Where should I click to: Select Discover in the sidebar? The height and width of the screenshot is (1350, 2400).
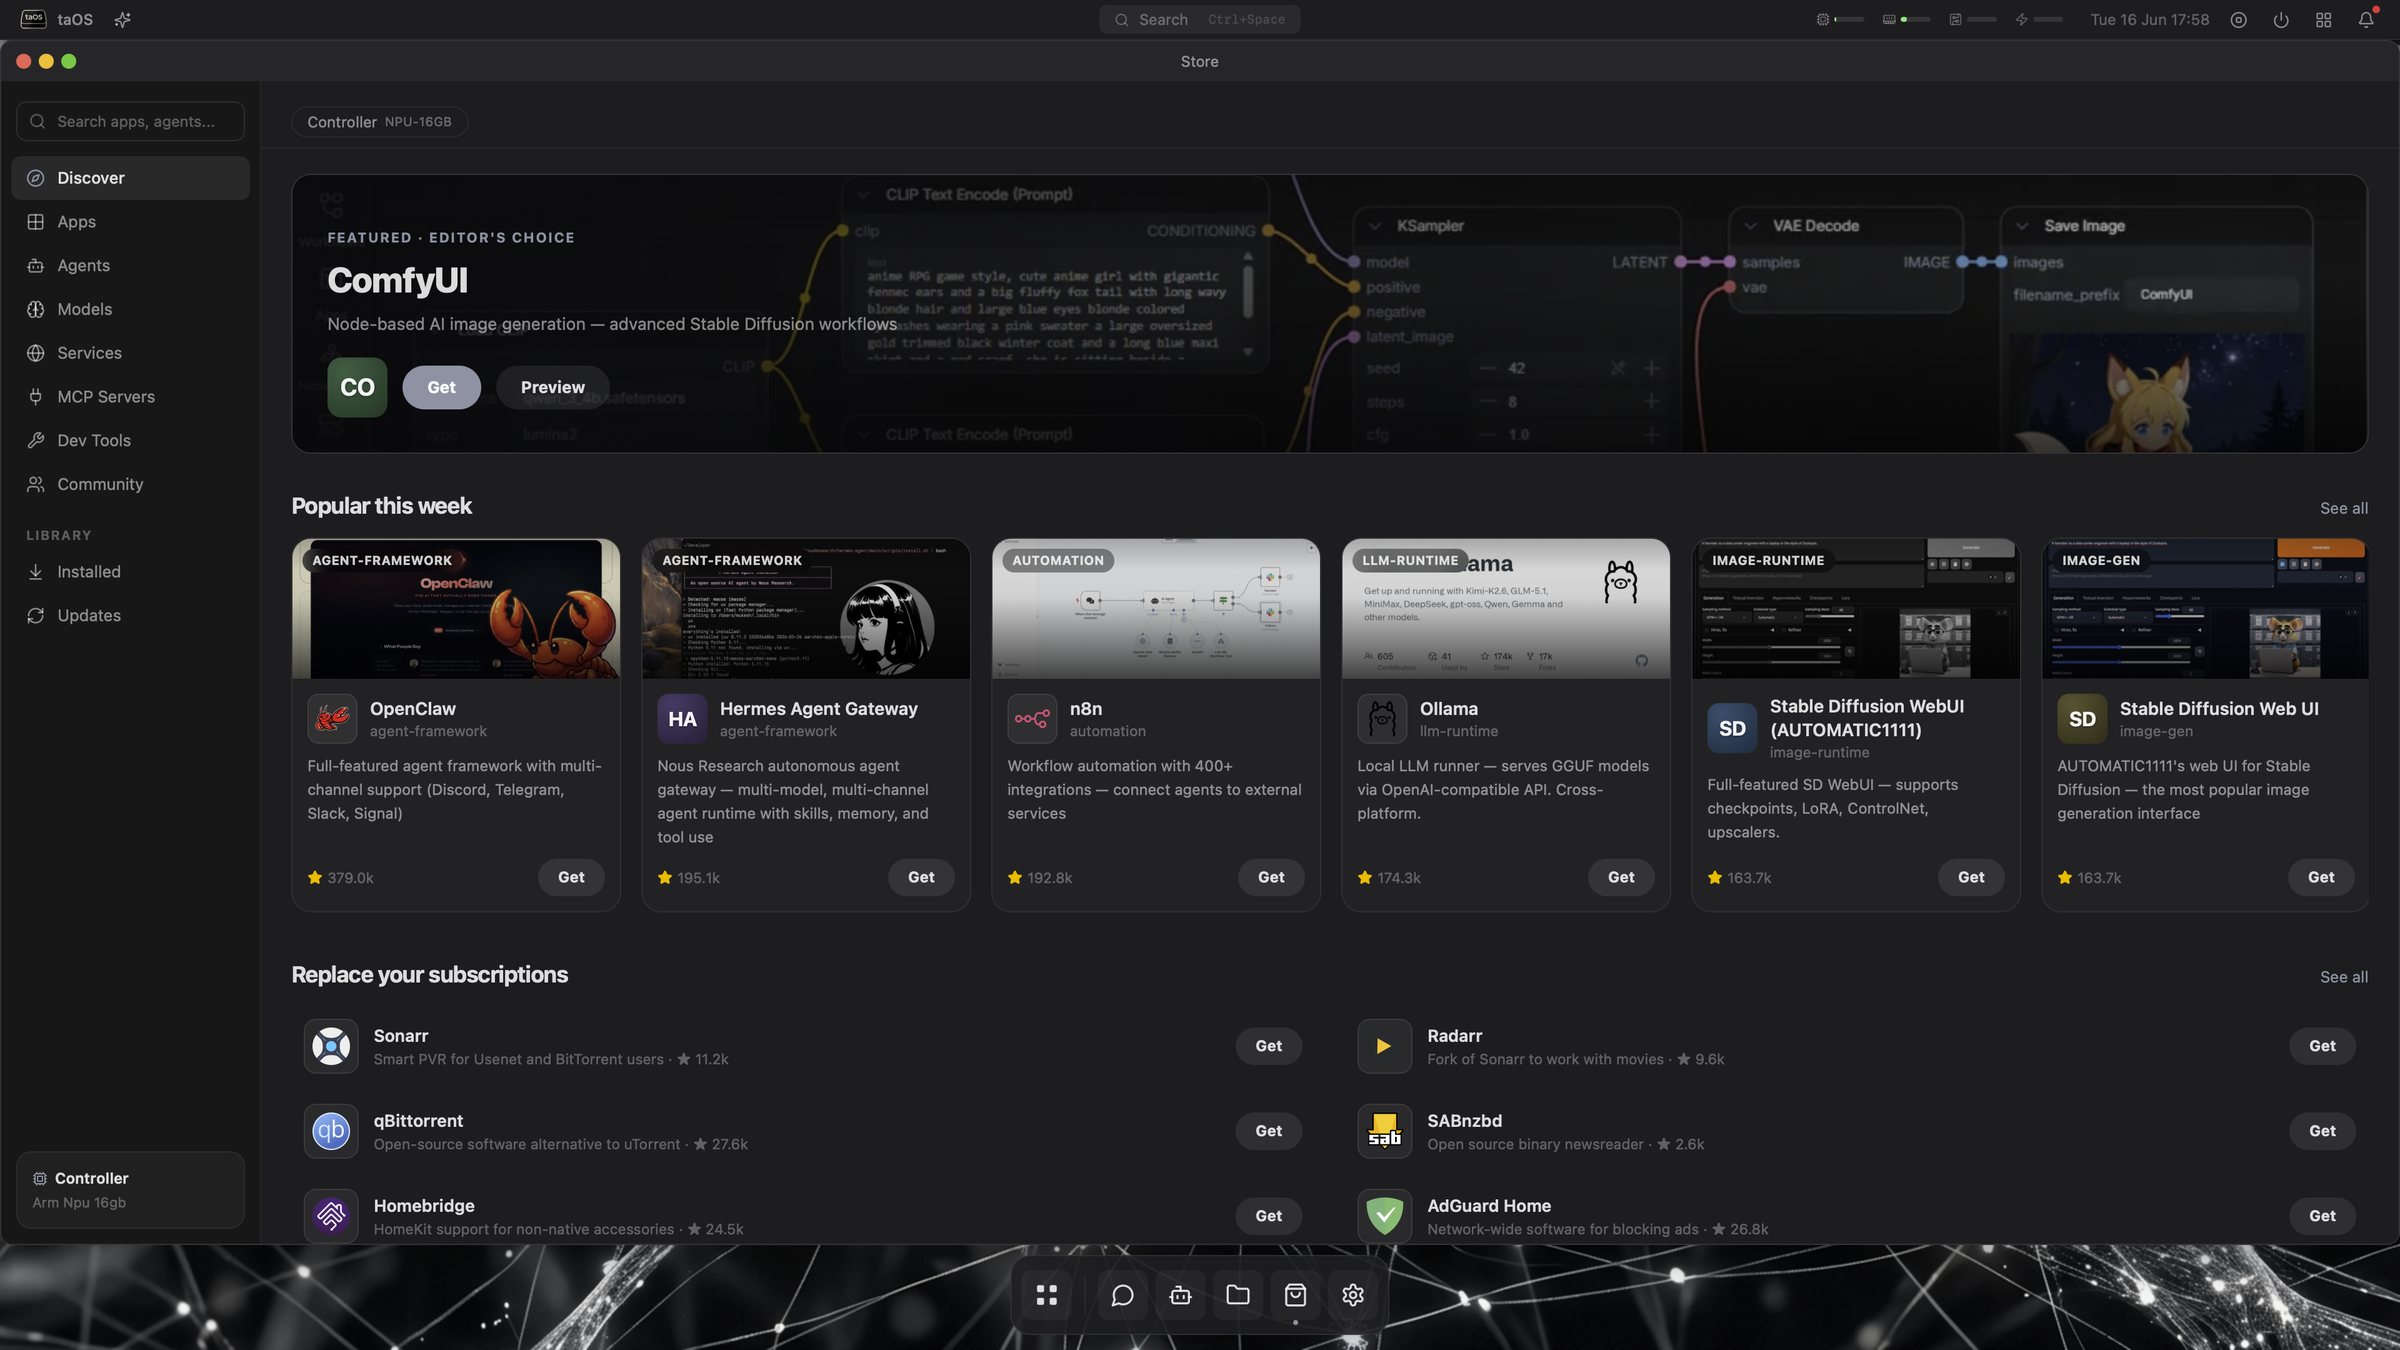tap(130, 178)
